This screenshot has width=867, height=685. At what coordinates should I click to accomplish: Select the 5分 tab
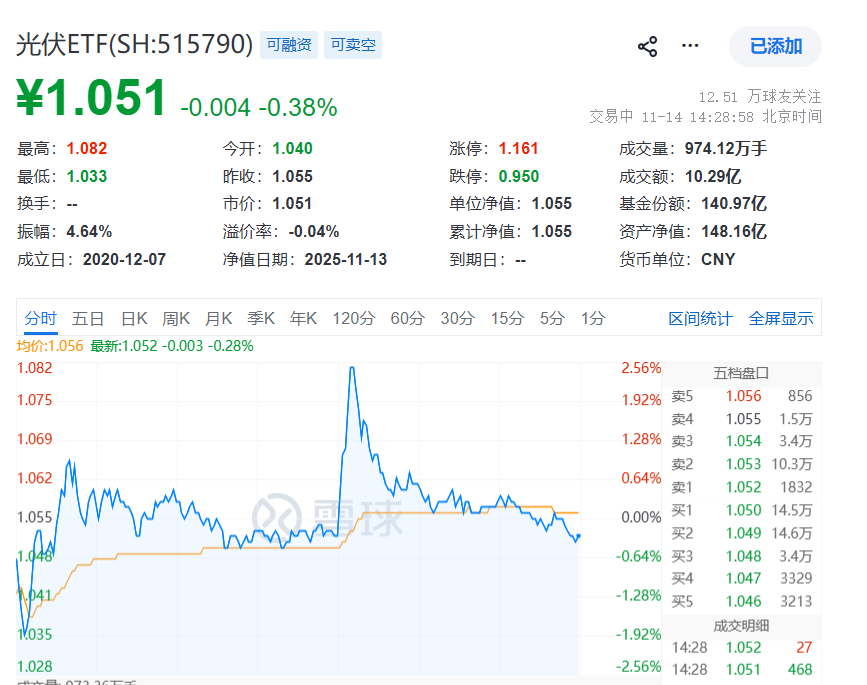(552, 319)
